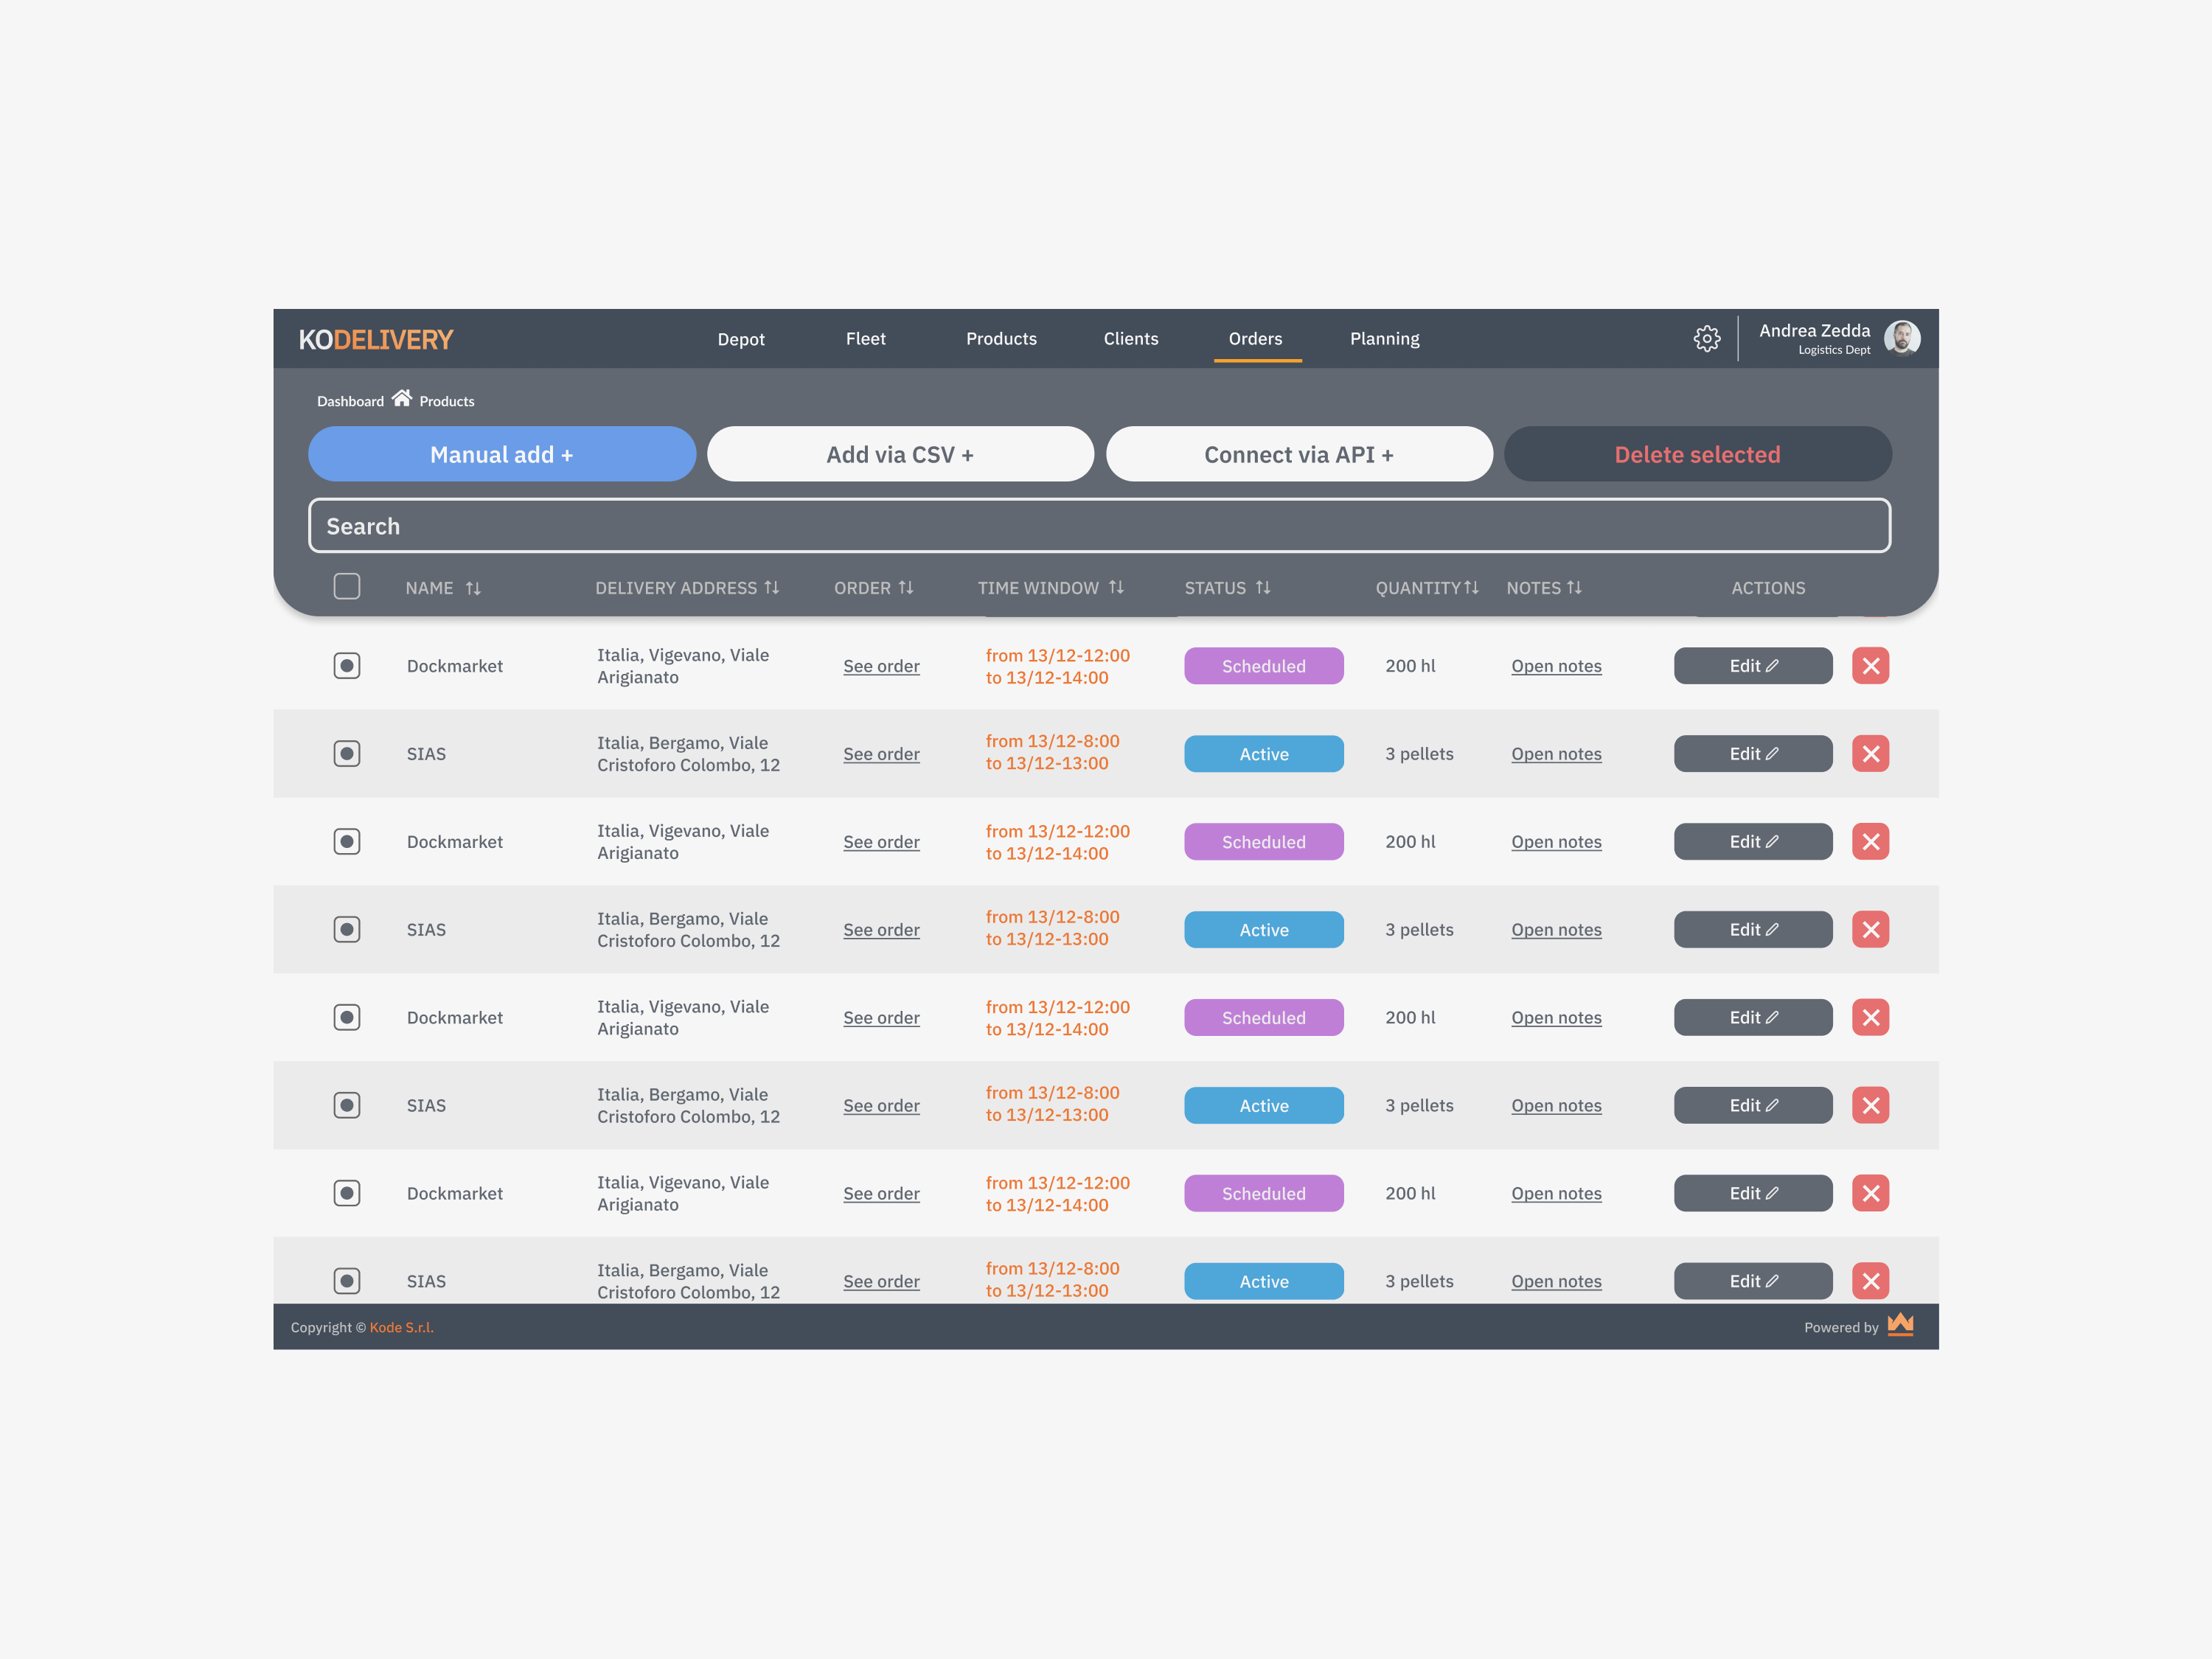2212x1659 pixels.
Task: Toggle checkbox for last SIAS row
Action: (x=347, y=1281)
